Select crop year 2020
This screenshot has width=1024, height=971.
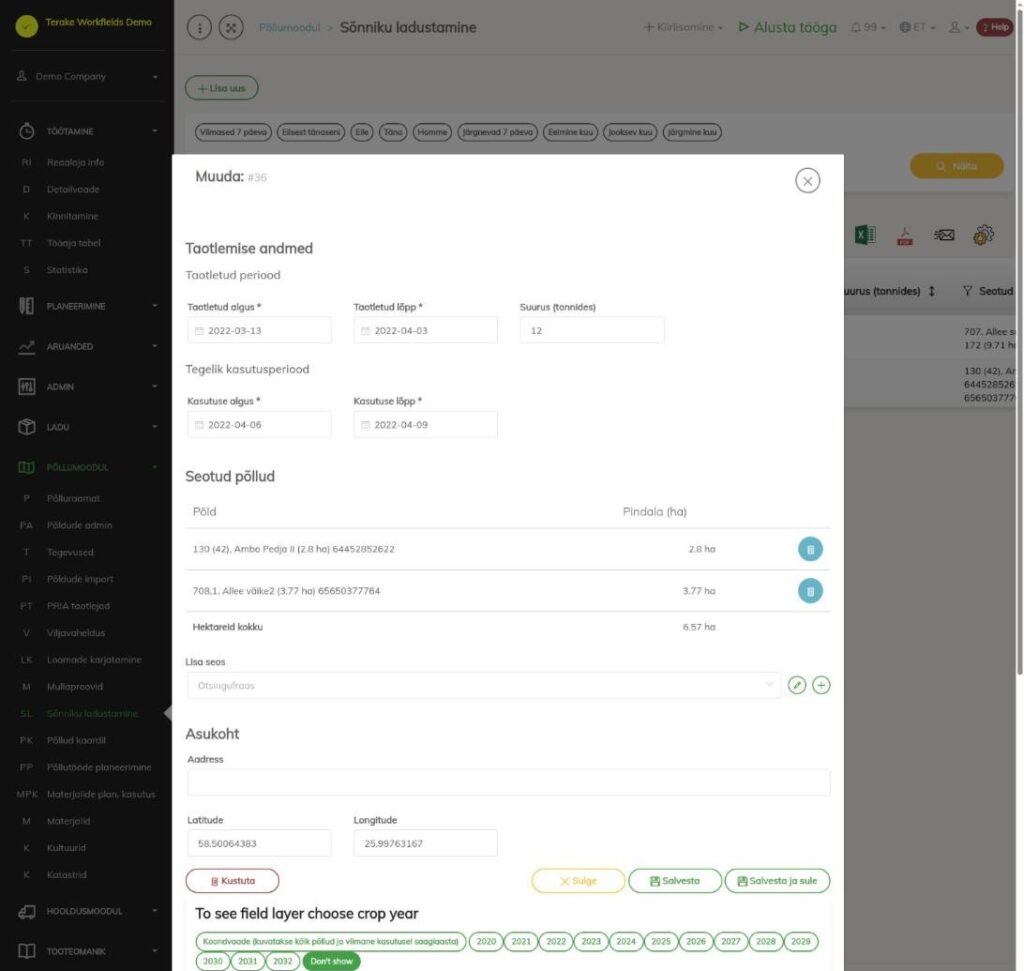(x=486, y=942)
